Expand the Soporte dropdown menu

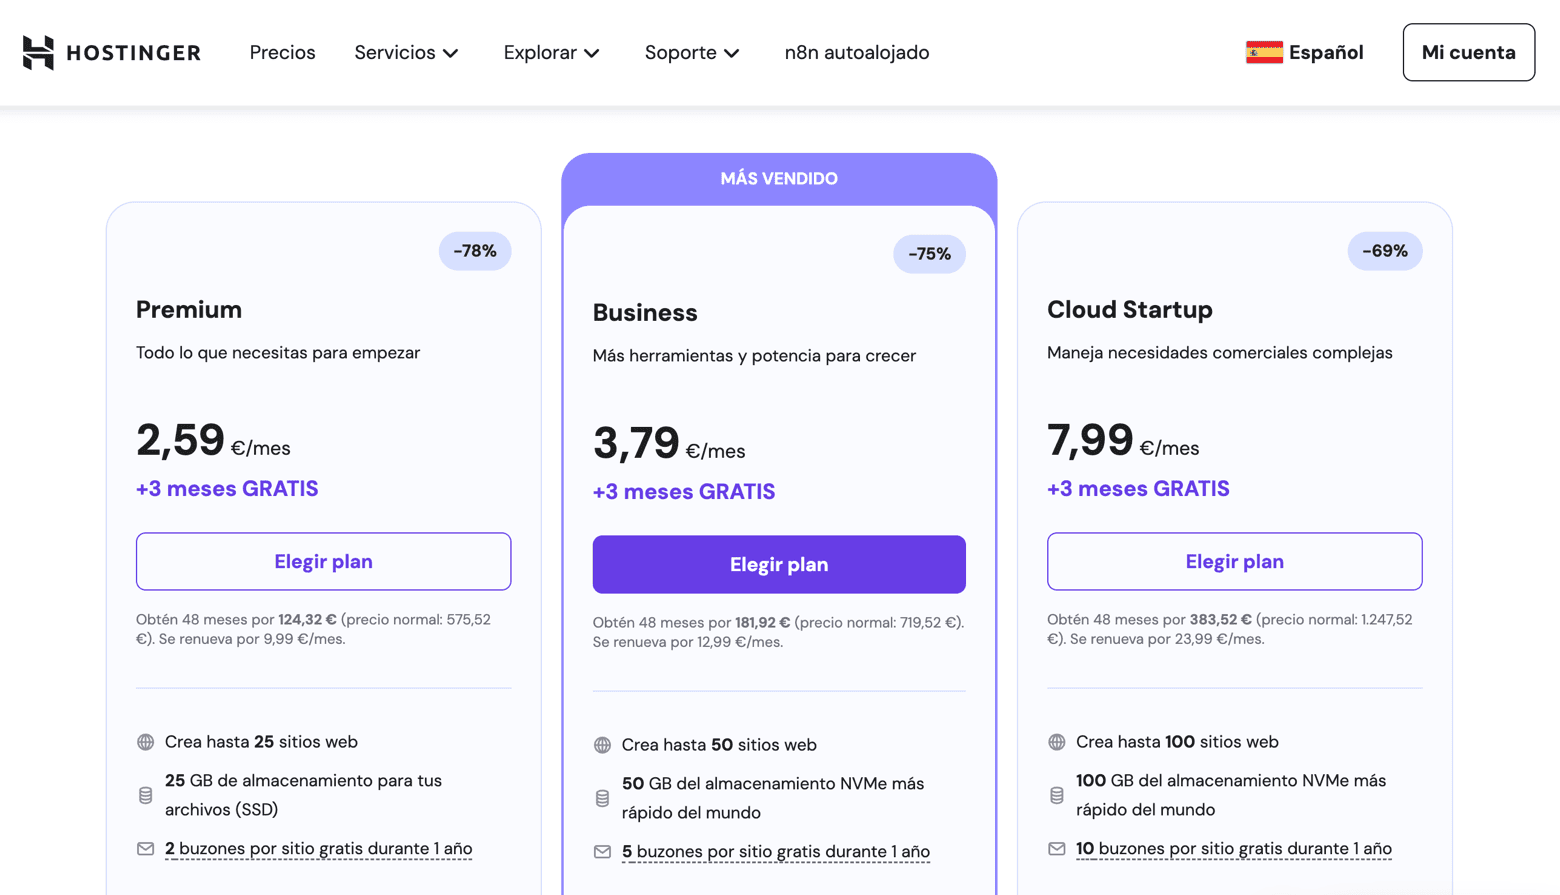pyautogui.click(x=692, y=53)
